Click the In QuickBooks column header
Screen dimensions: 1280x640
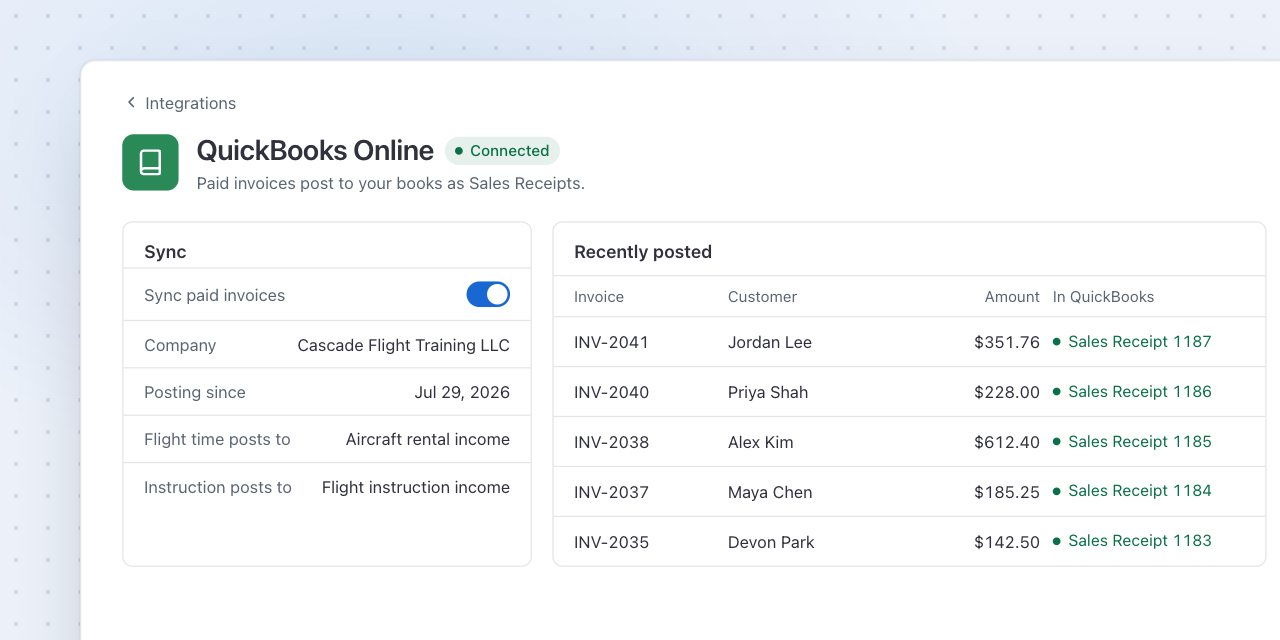(1103, 297)
